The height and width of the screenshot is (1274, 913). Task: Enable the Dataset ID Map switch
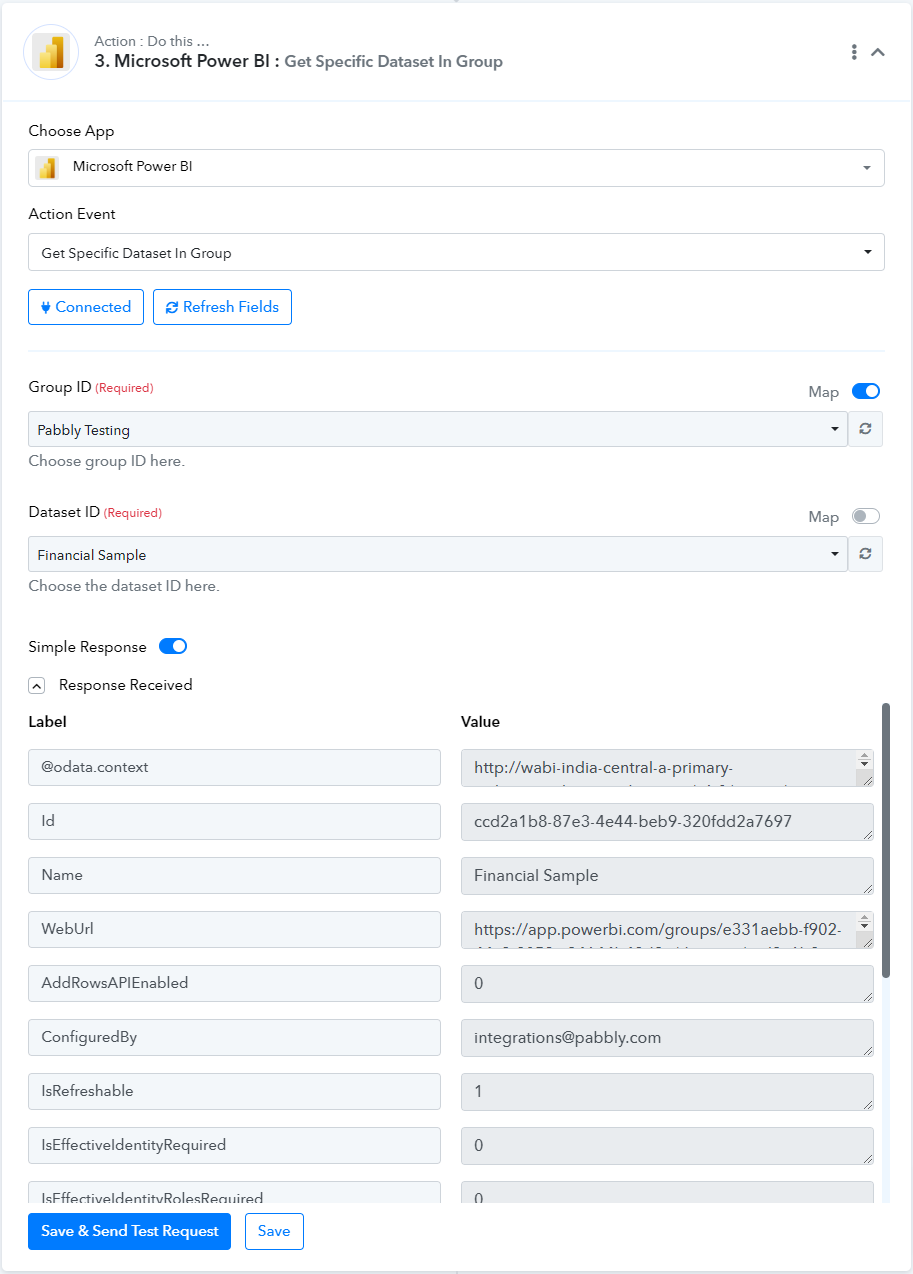pyautogui.click(x=866, y=516)
